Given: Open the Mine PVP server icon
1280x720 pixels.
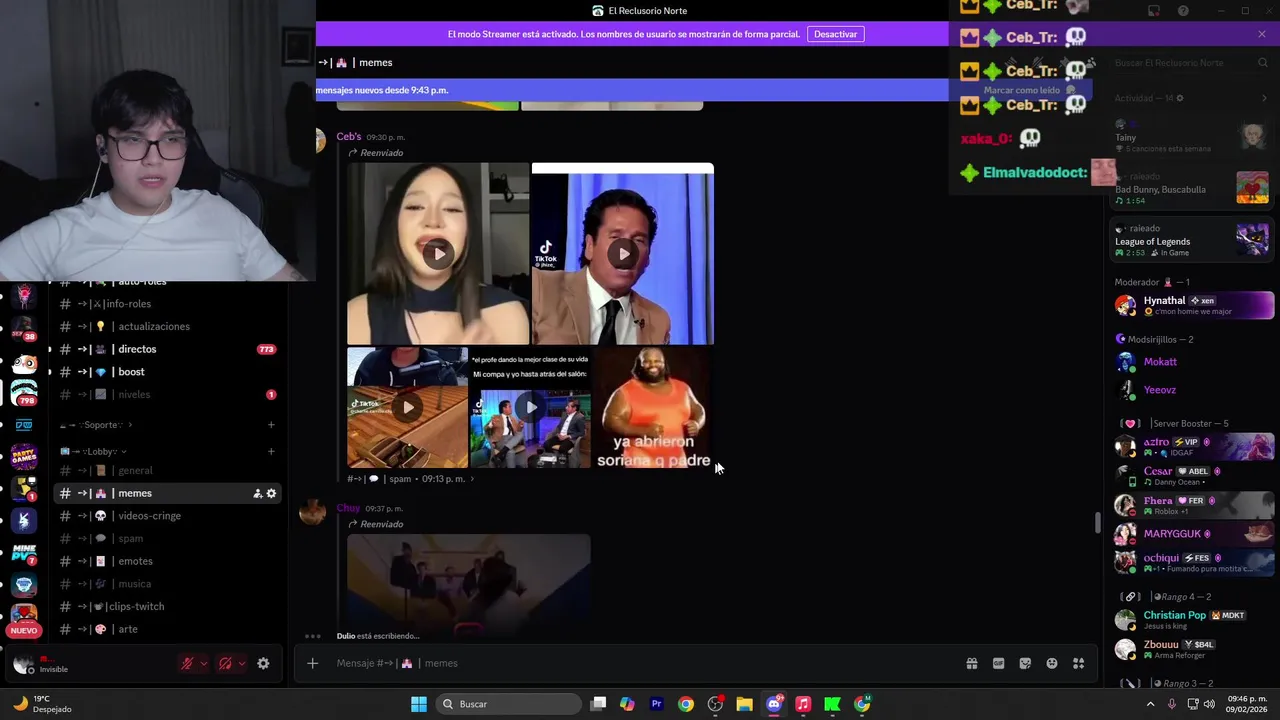Looking at the screenshot, I should pyautogui.click(x=24, y=552).
